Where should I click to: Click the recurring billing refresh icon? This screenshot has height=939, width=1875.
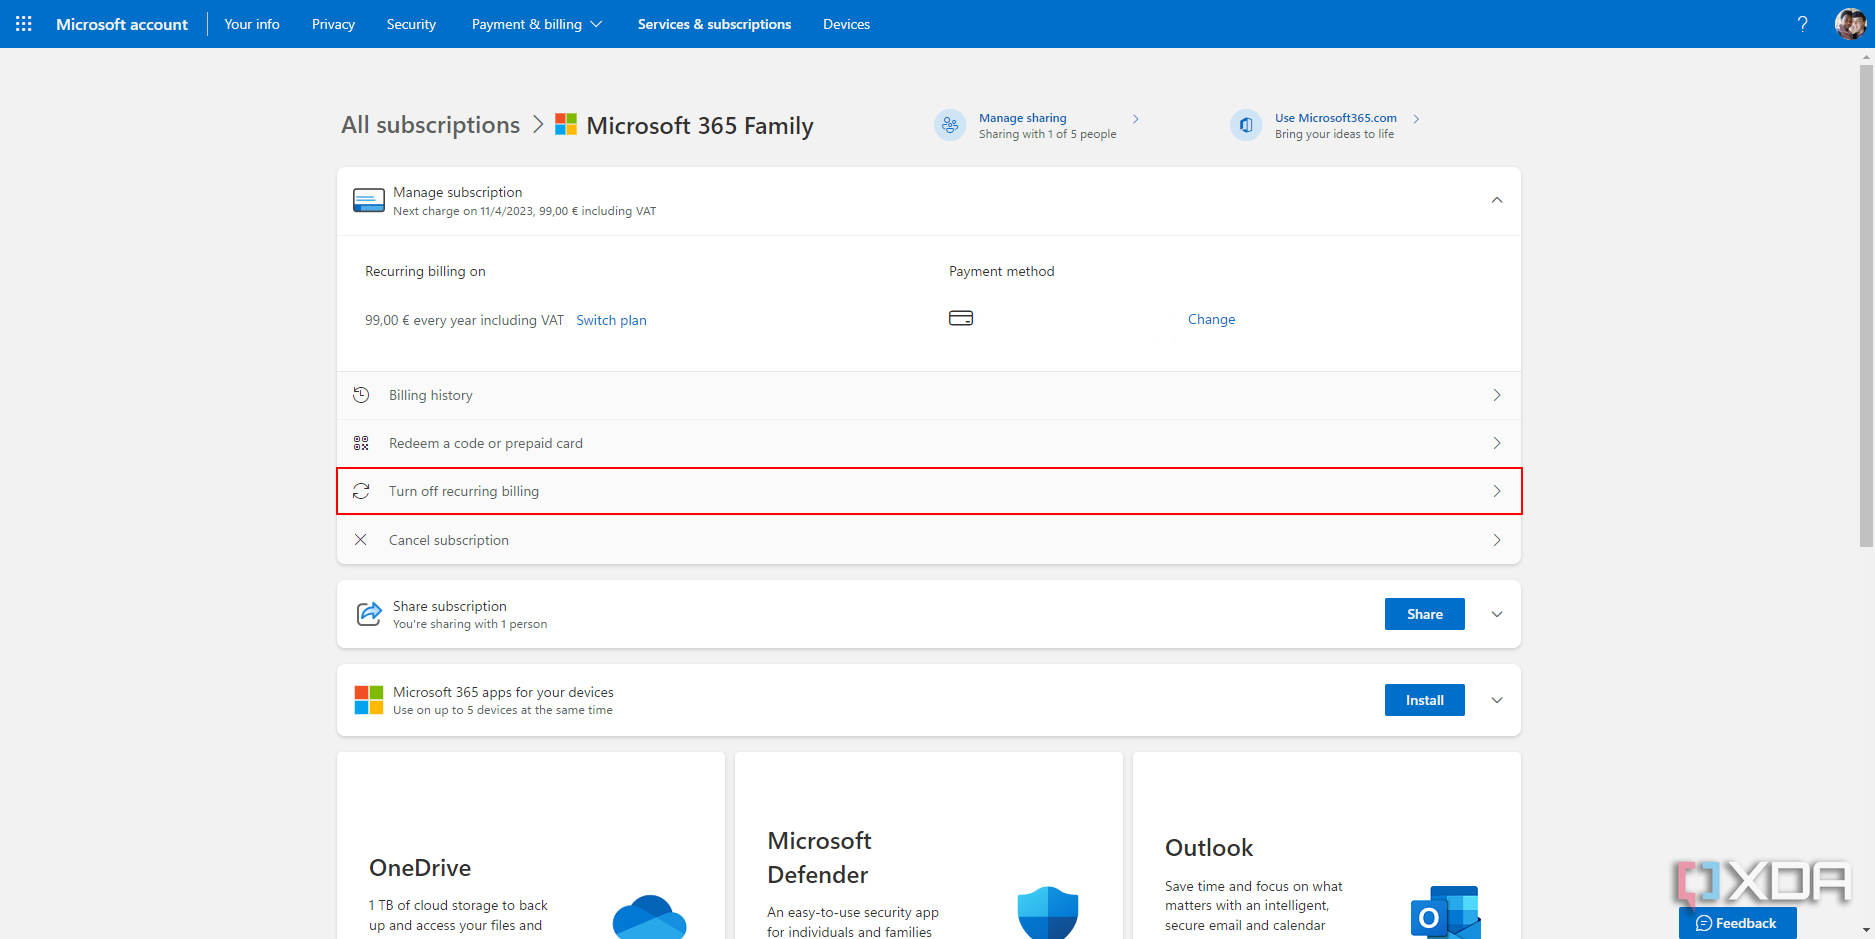point(361,491)
